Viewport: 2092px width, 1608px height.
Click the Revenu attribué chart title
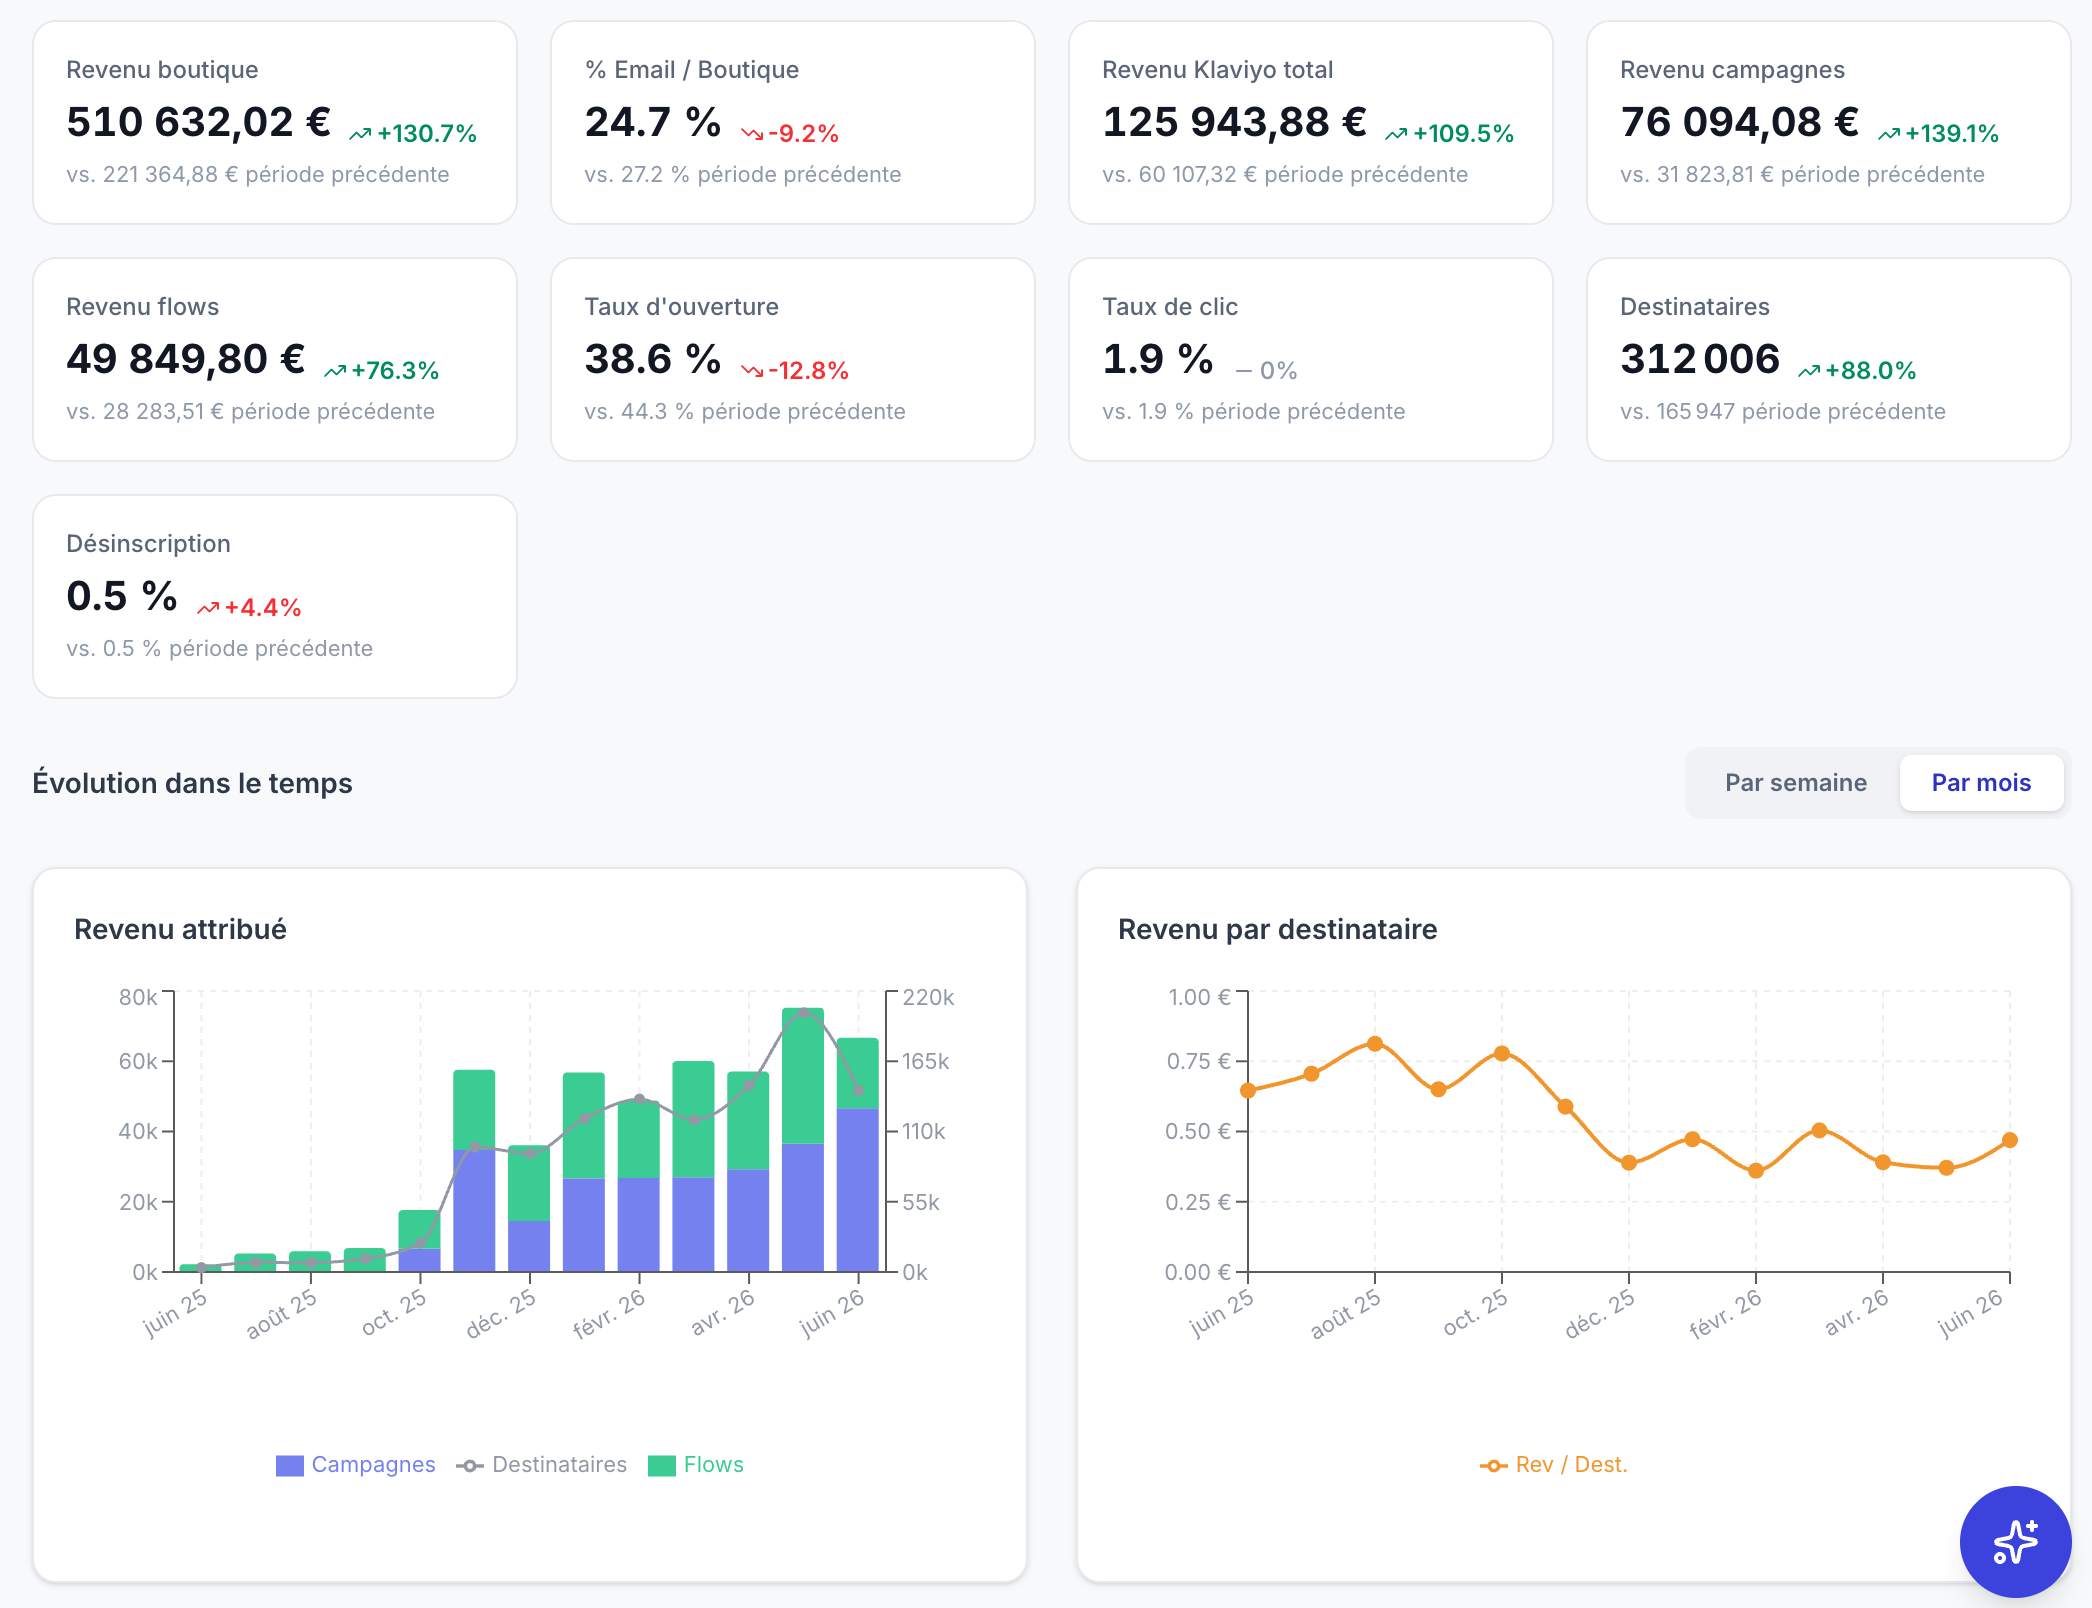pyautogui.click(x=181, y=930)
